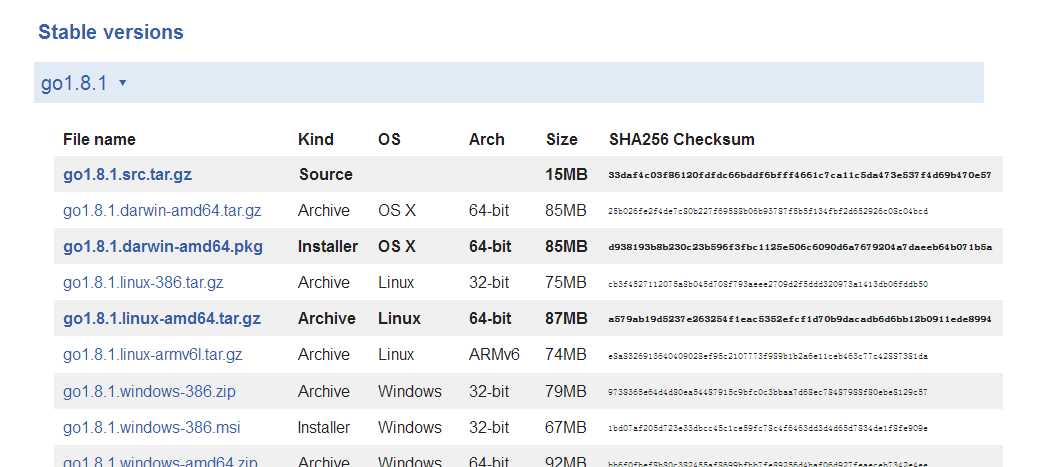1060x467 pixels.
Task: Open the go1.8.1.darwin-amd64.tar.gz link
Action: click(161, 211)
